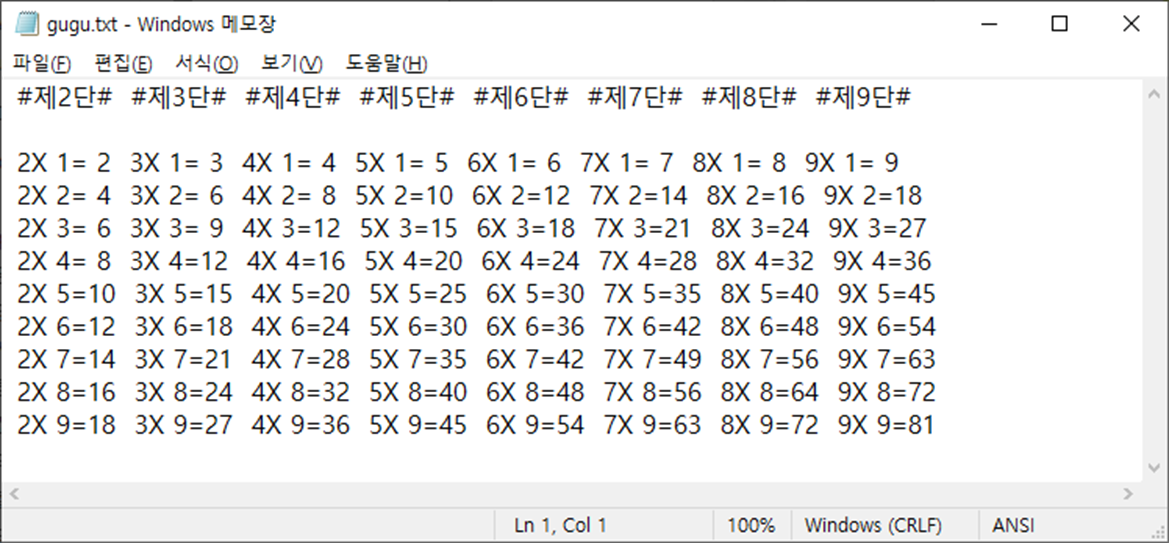This screenshot has width=1169, height=543.
Task: Click the '#제9단#' header text
Action: 863,98
